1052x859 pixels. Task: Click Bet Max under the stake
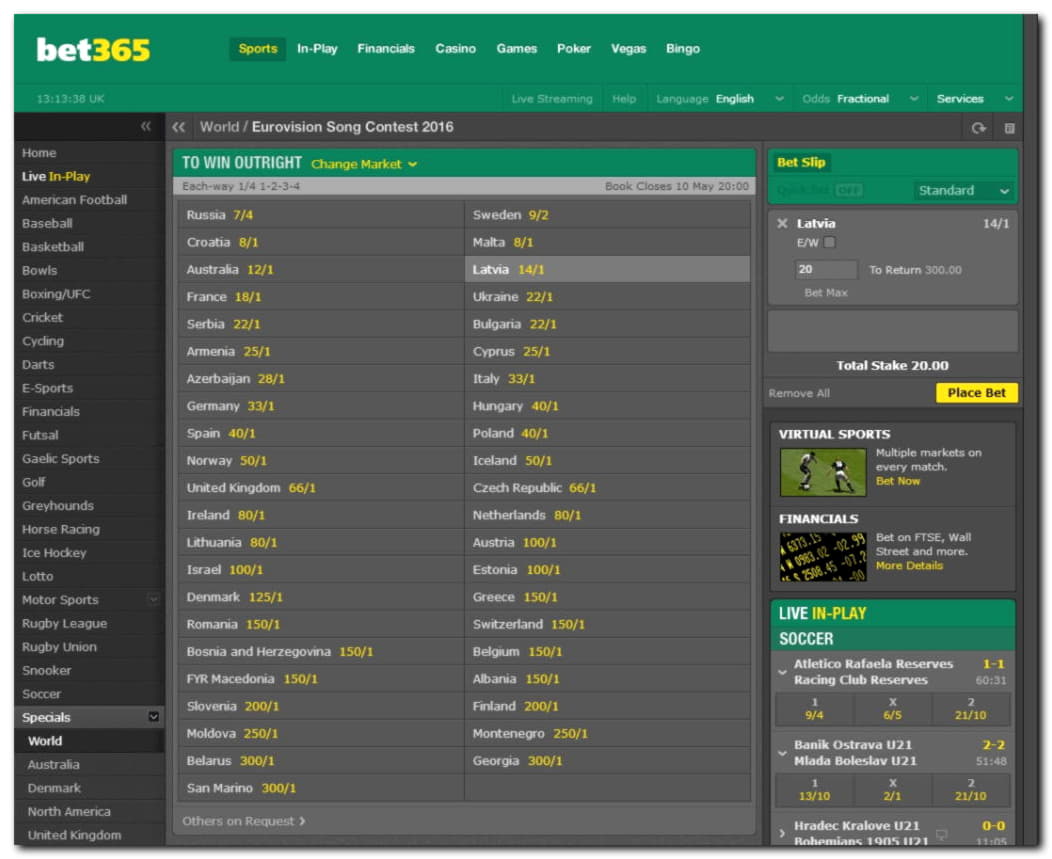tap(826, 293)
